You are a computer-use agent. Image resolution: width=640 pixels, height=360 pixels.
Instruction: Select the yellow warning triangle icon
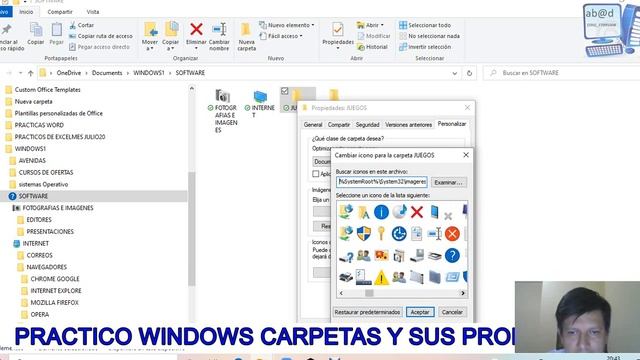(x=381, y=278)
